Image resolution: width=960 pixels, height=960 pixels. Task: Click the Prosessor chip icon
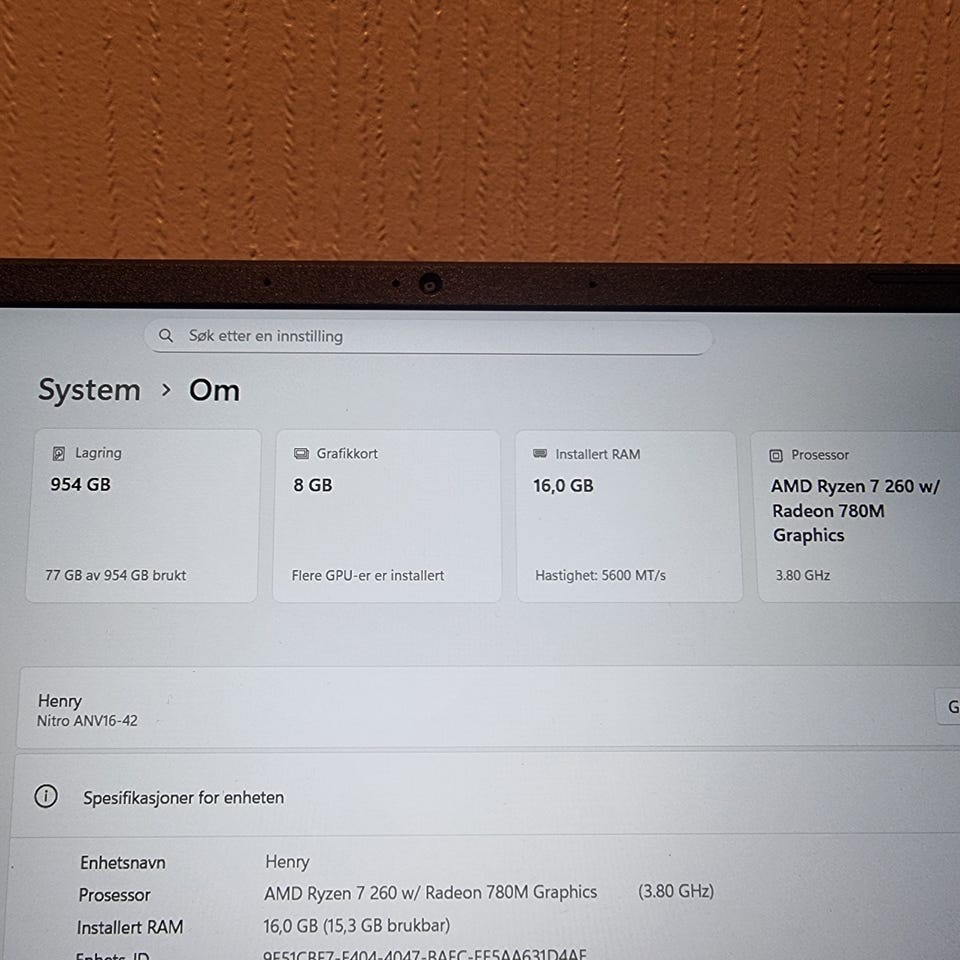click(776, 456)
